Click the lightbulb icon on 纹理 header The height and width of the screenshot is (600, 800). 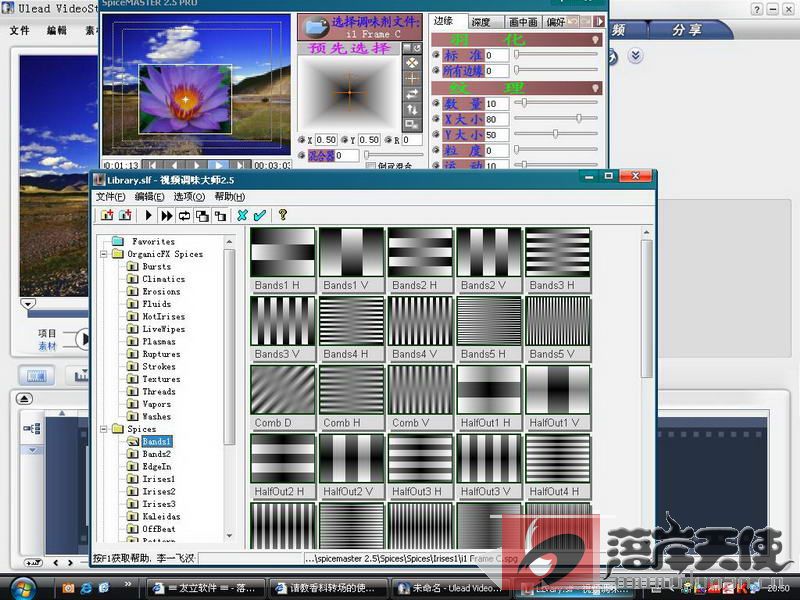click(x=595, y=88)
